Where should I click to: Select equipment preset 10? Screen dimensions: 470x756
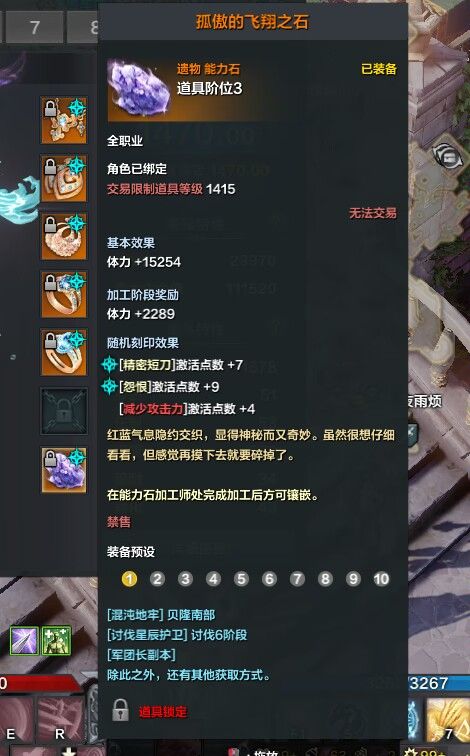coord(381,579)
